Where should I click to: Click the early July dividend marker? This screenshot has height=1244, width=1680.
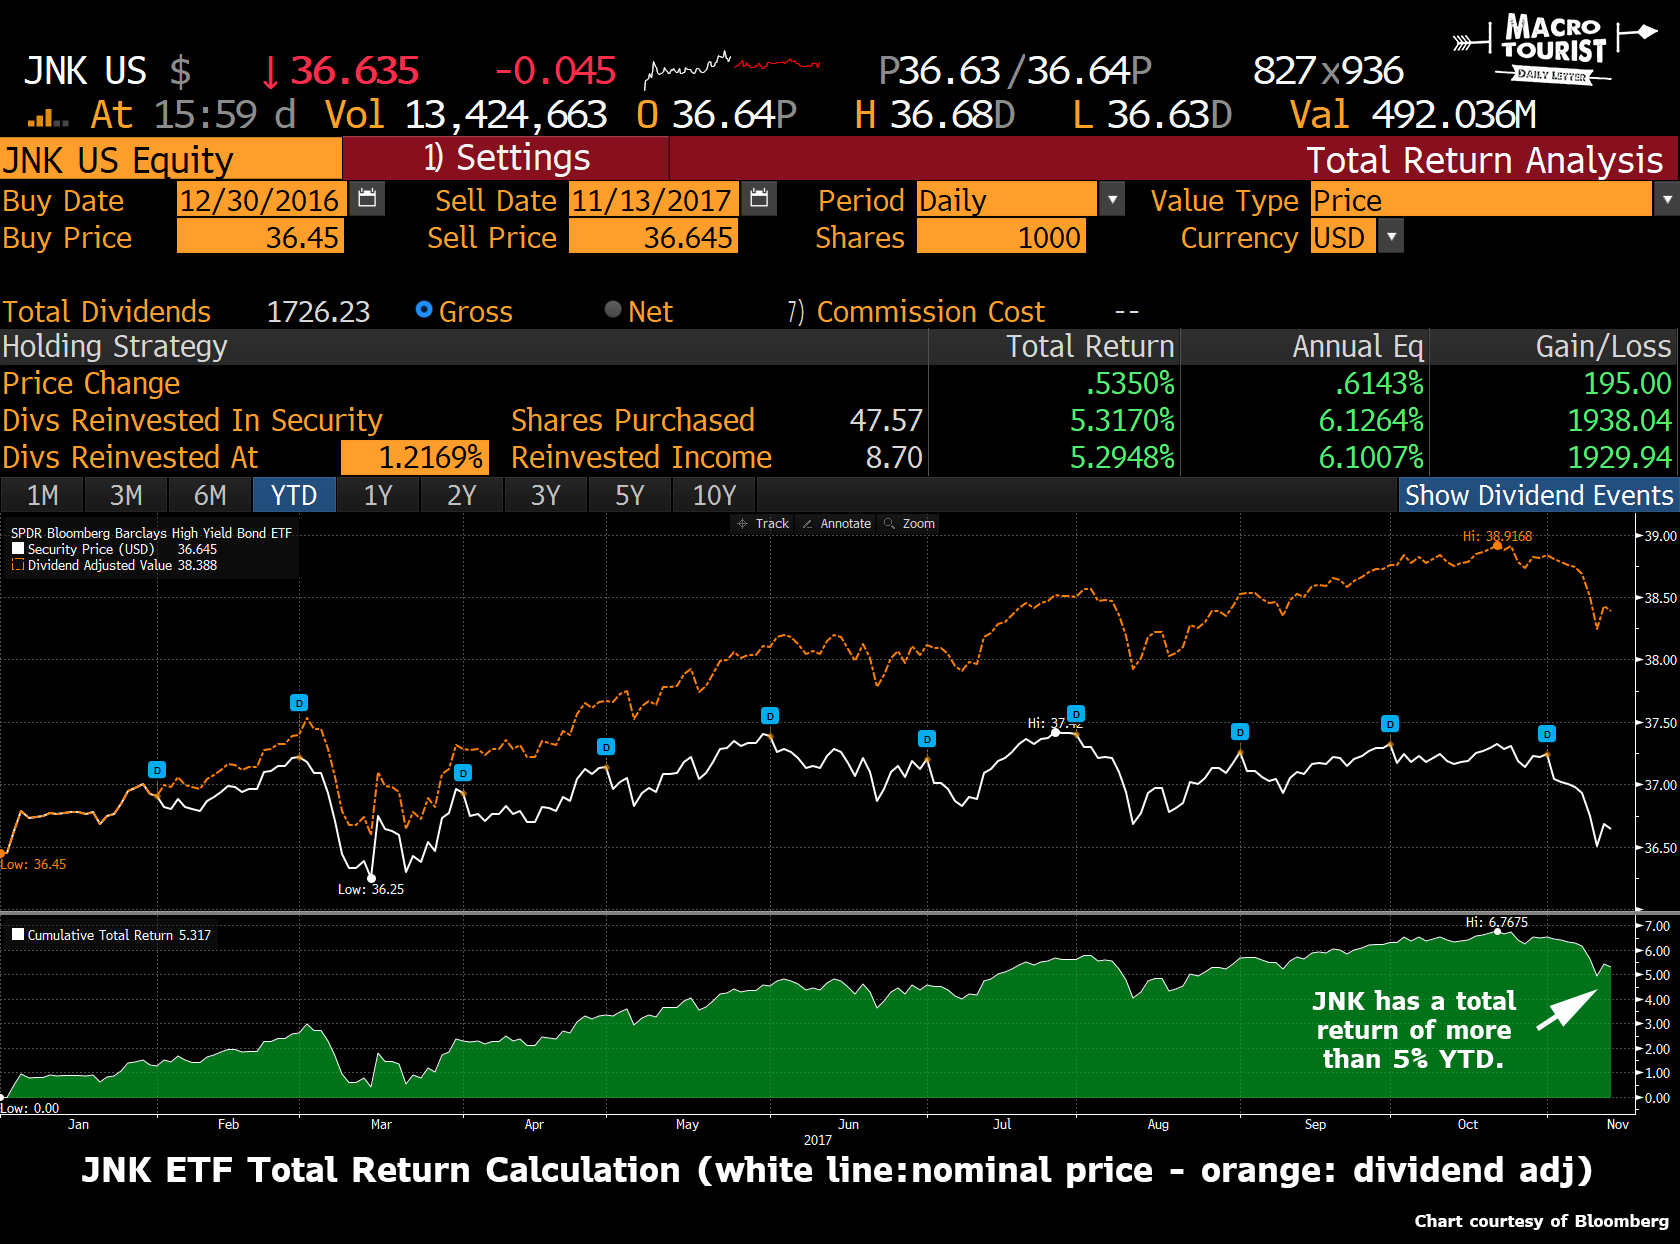(x=927, y=739)
